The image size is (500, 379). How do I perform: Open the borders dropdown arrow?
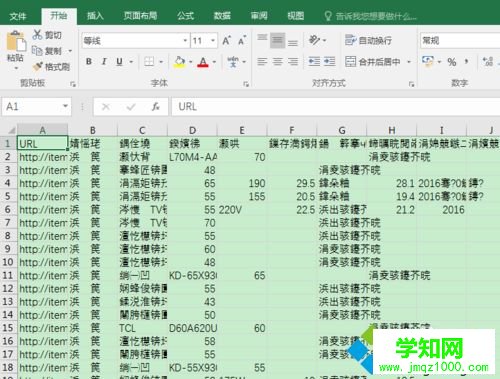161,62
